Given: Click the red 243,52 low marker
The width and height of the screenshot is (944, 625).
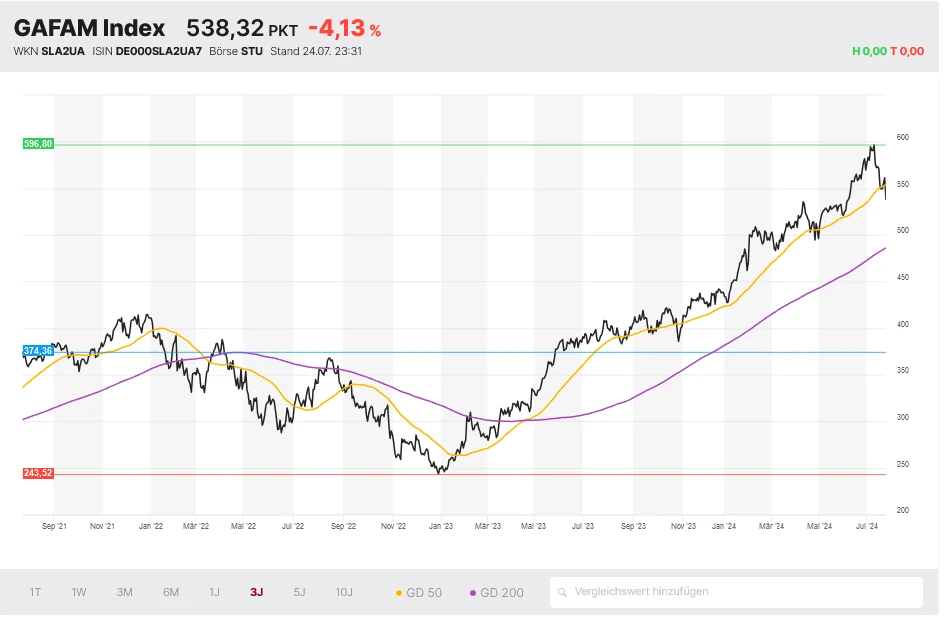Looking at the screenshot, I should click(x=38, y=473).
